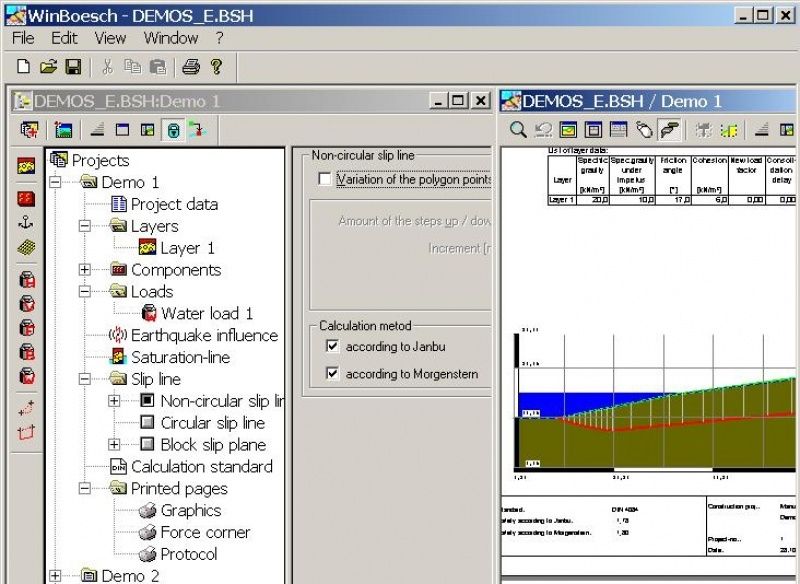Click the Paste clipboard icon
This screenshot has width=800, height=584.
coord(158,66)
